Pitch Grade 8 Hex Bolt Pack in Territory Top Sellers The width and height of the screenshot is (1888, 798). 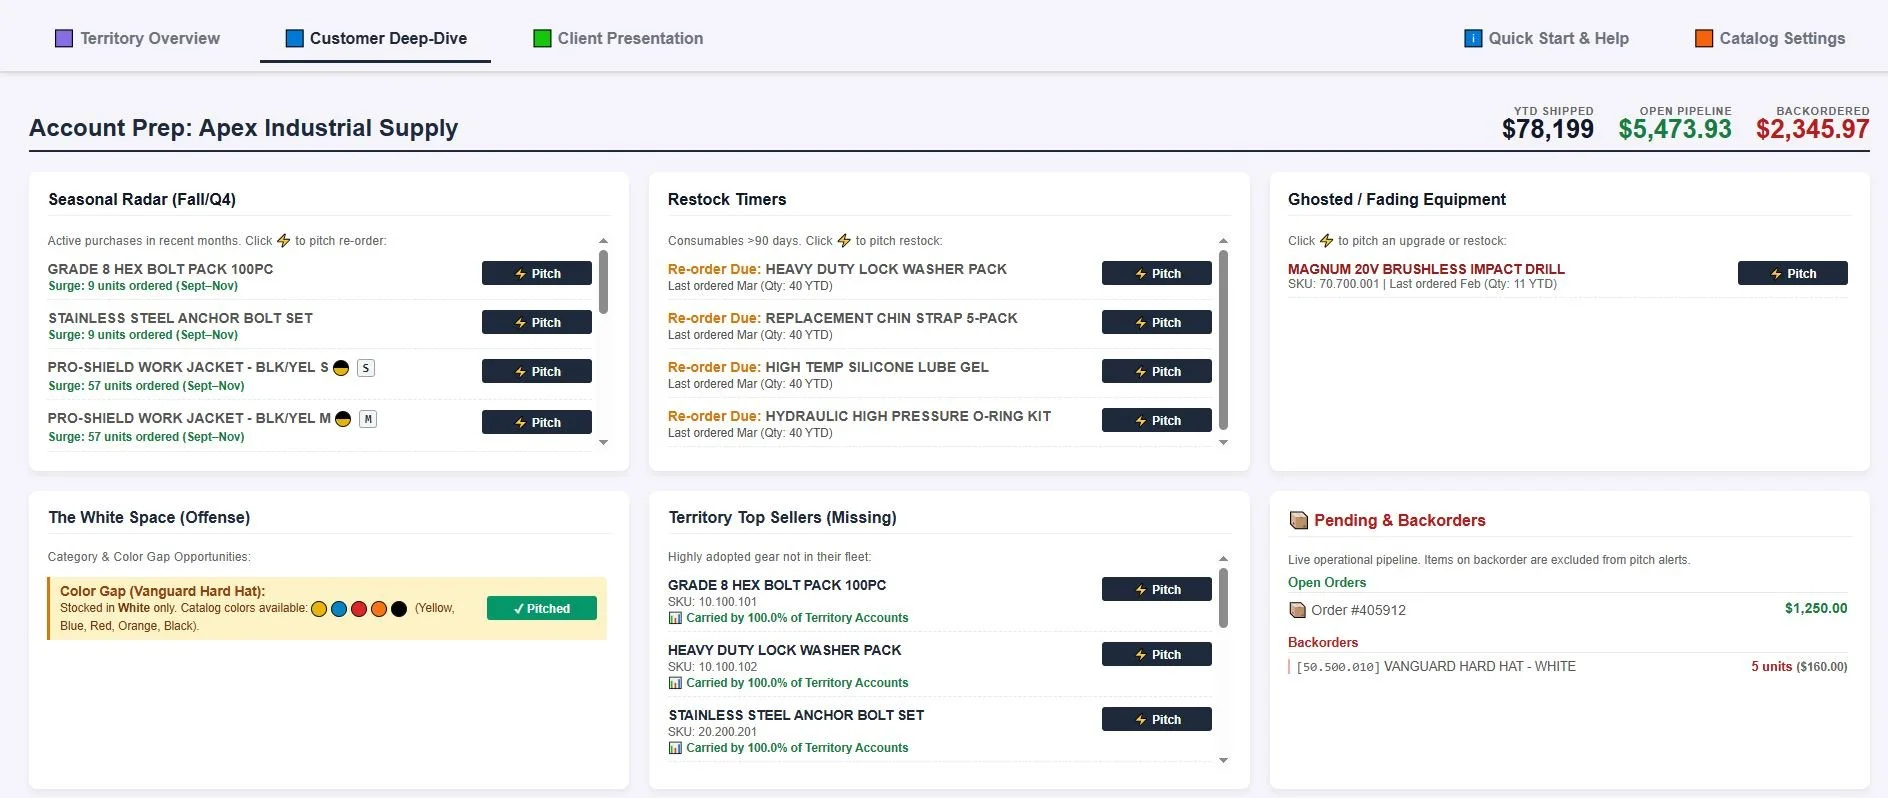pyautogui.click(x=1157, y=590)
